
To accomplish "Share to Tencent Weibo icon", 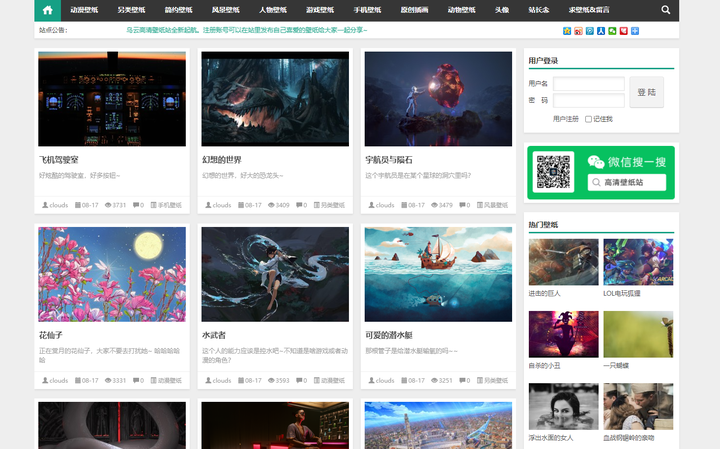I will (590, 31).
